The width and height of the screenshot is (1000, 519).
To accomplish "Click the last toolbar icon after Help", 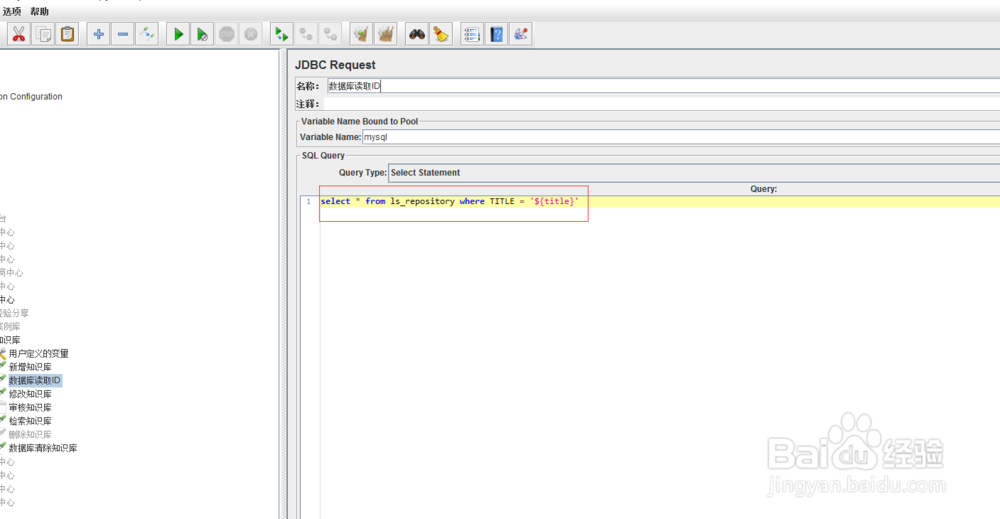I will 520,34.
